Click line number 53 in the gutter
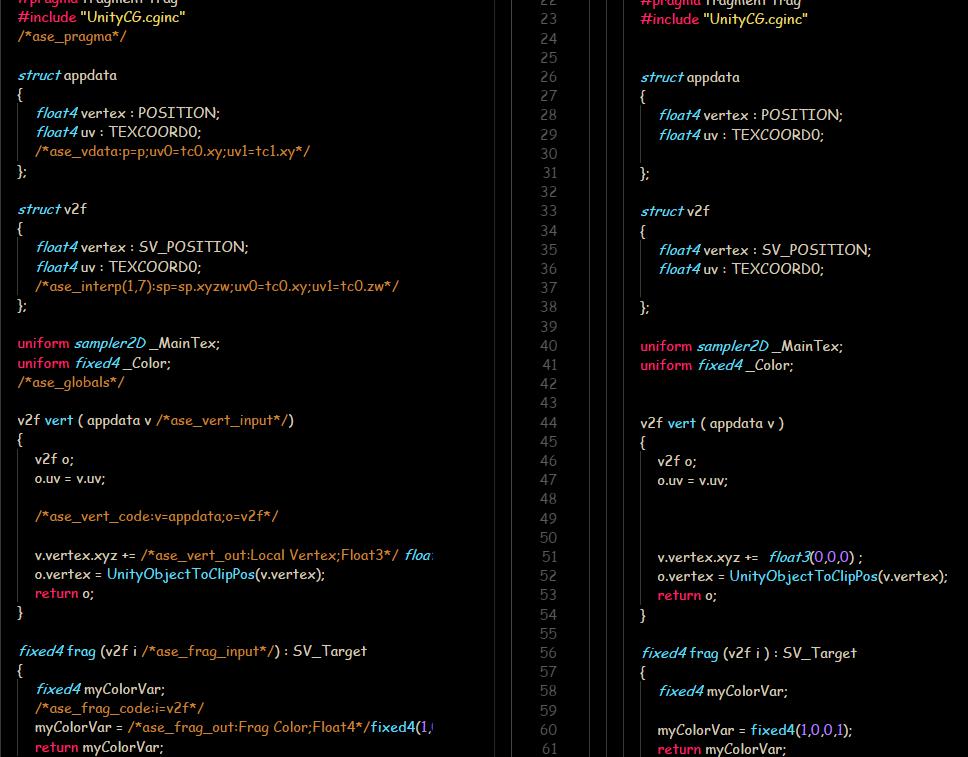The image size is (968, 757). point(548,595)
